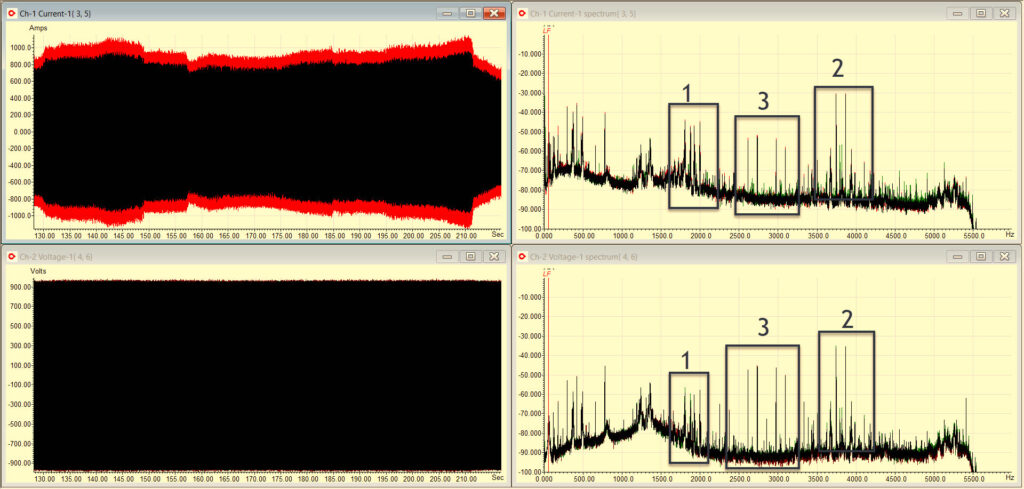
Task: Click the '1000.00' amplitude tick in Current-1 window
Action: 21,48
